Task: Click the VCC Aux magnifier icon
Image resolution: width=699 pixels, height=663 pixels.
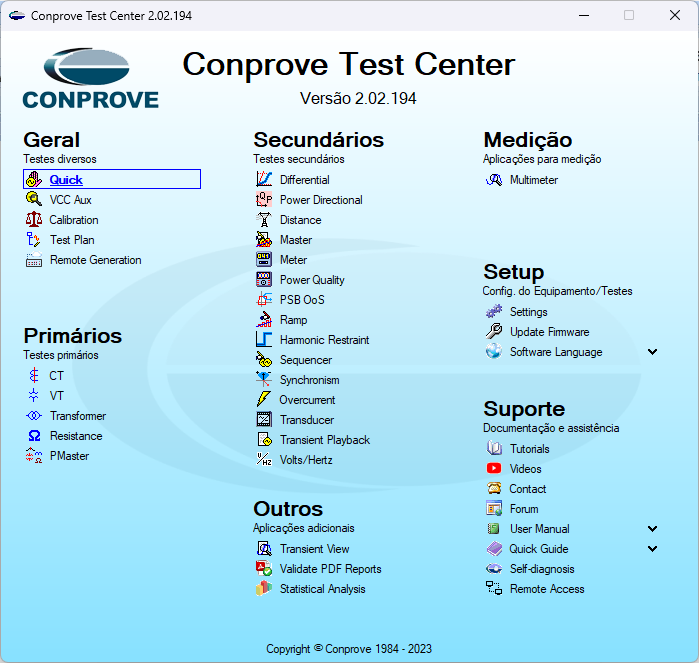Action: 33,199
